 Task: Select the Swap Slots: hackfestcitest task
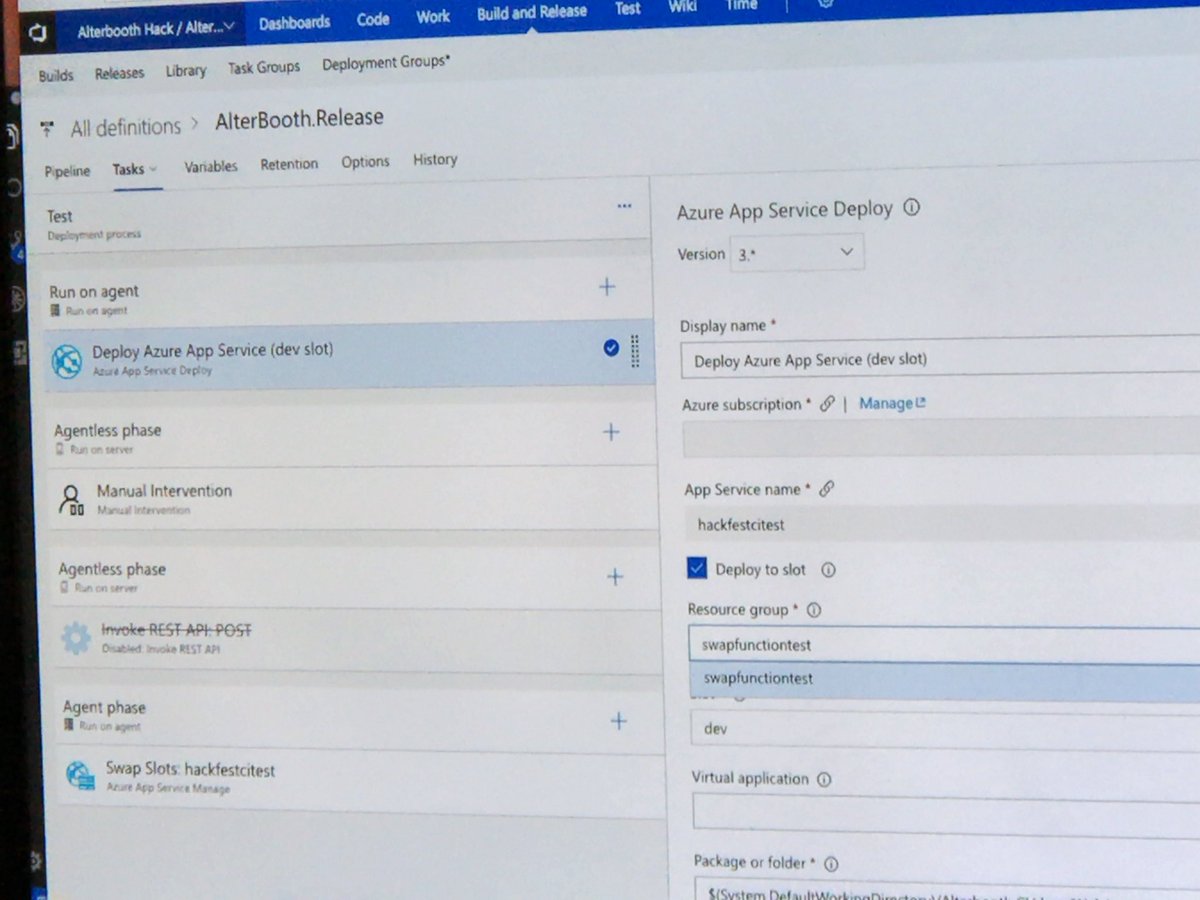pos(360,778)
